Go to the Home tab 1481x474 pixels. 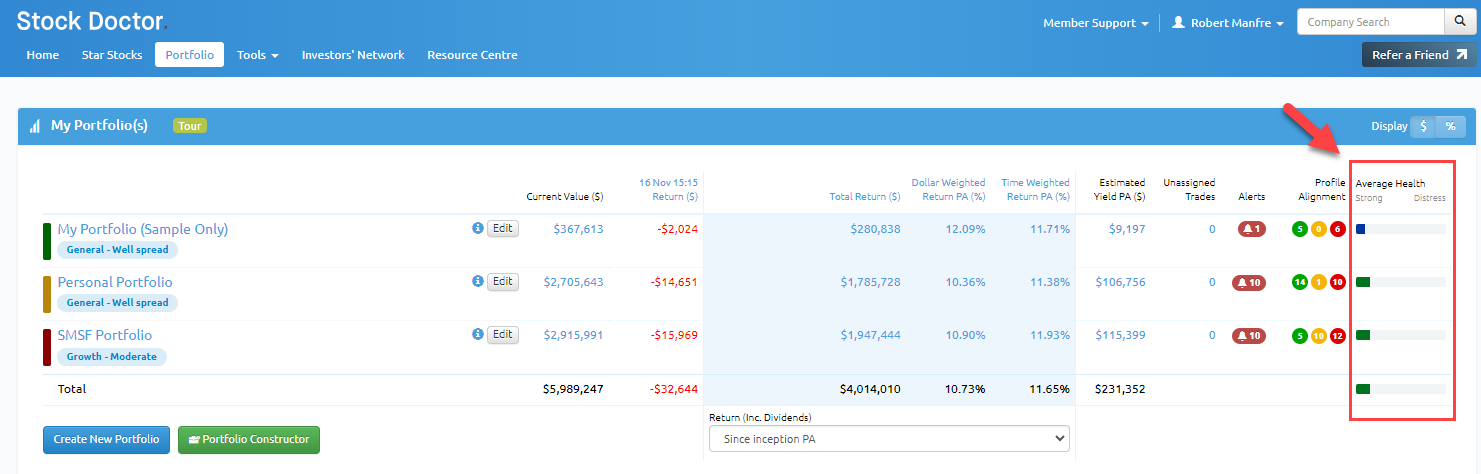(x=43, y=55)
